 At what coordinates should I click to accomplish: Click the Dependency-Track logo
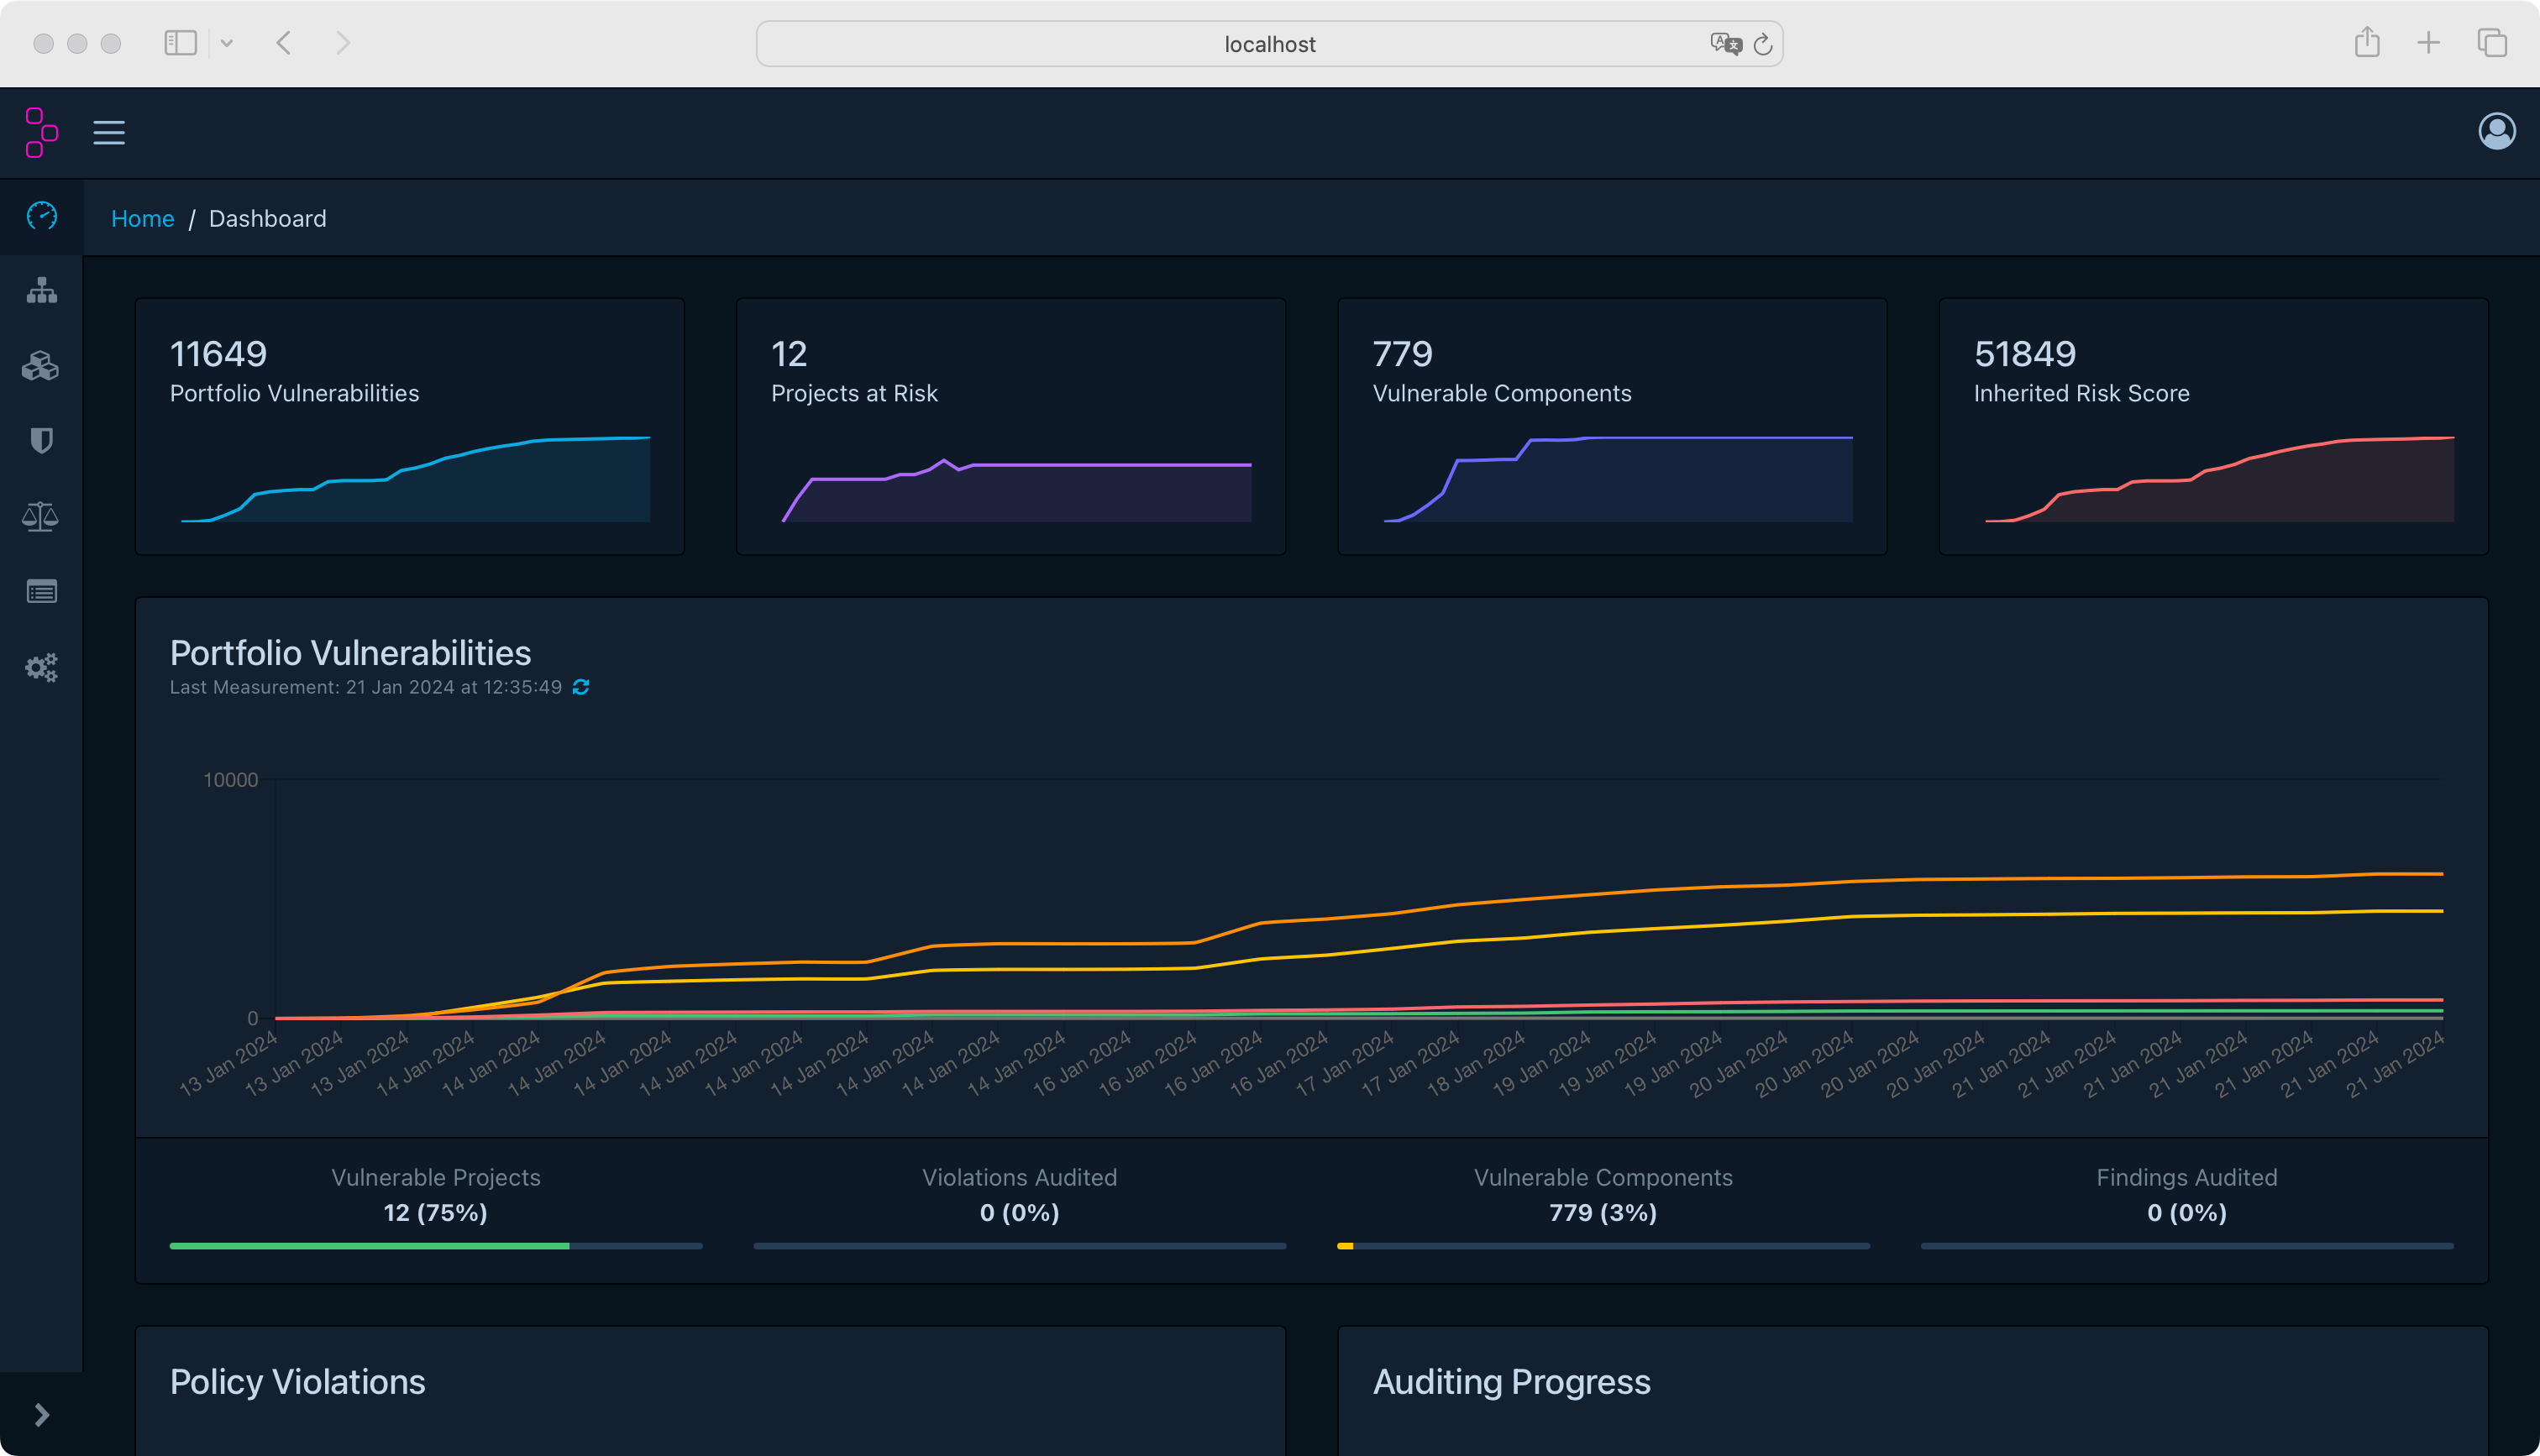pyautogui.click(x=41, y=132)
